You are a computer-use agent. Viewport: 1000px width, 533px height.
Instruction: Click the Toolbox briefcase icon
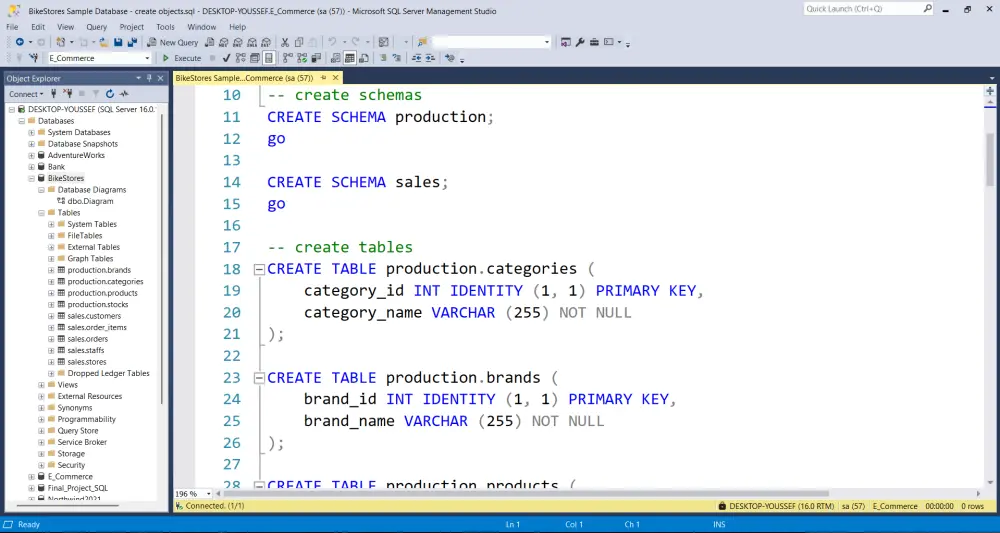(x=594, y=42)
